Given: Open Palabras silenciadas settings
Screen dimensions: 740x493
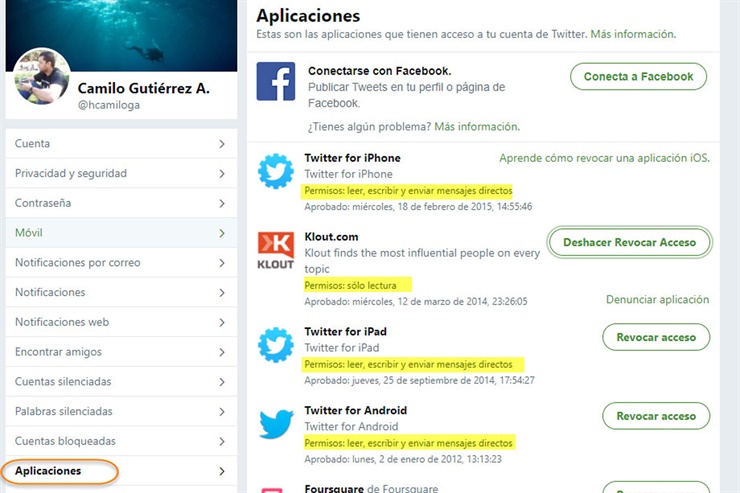Looking at the screenshot, I should [x=121, y=411].
